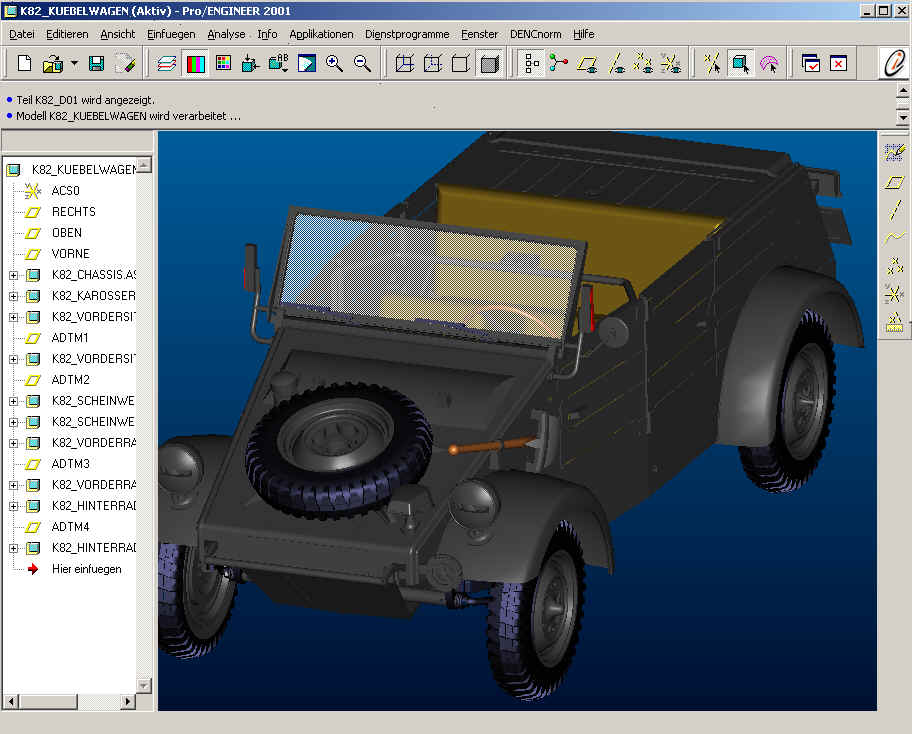Screen dimensions: 912x734
Task: Select the OBEN datum plane
Action: (66, 233)
